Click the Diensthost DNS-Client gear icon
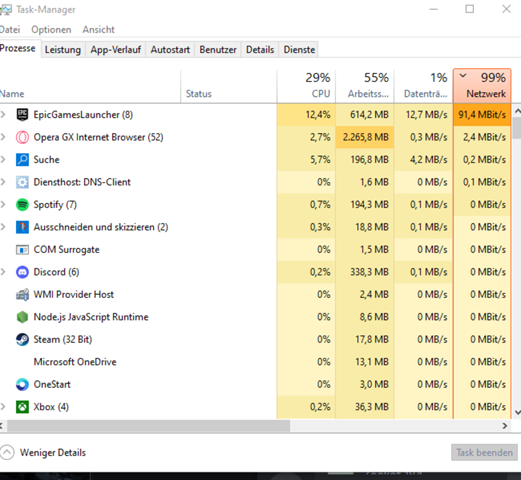Viewport: 521px width, 480px height. tap(22, 182)
